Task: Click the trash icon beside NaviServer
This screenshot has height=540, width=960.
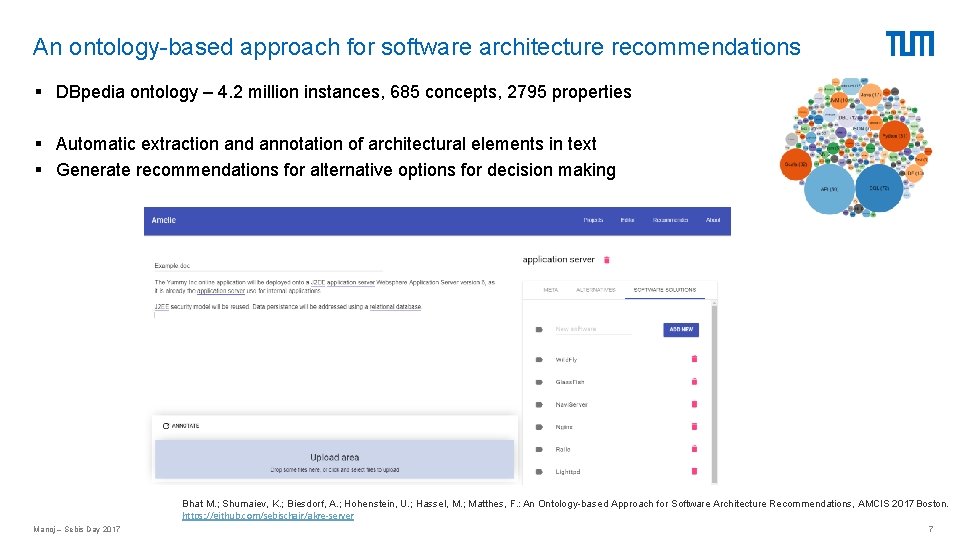Action: (x=694, y=404)
